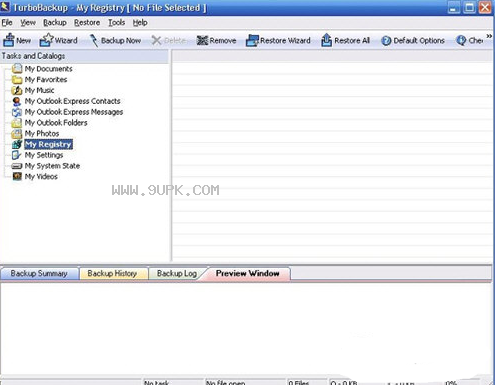This screenshot has width=495, height=385.
Task: Click the TurboBackup title bar icon
Action: pos(5,7)
